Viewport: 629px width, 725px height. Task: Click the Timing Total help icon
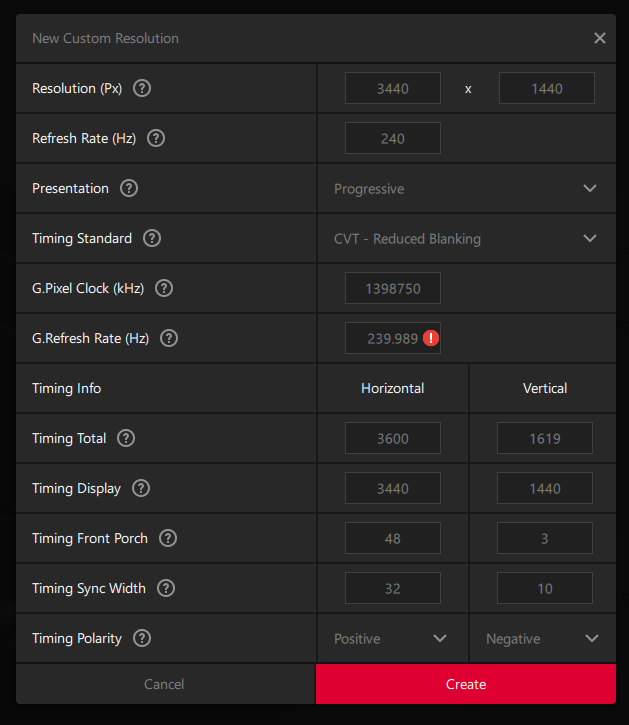coord(126,438)
